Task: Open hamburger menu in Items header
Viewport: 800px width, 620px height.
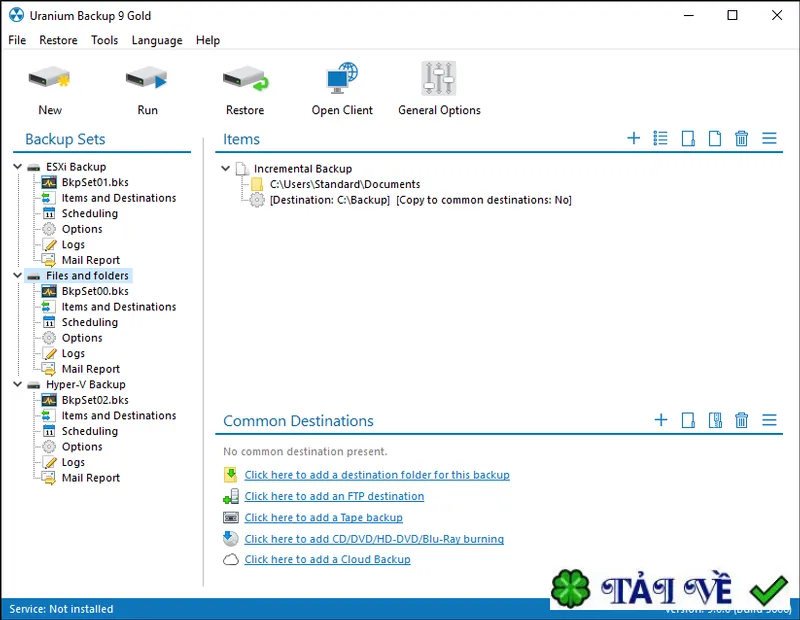Action: pyautogui.click(x=769, y=138)
